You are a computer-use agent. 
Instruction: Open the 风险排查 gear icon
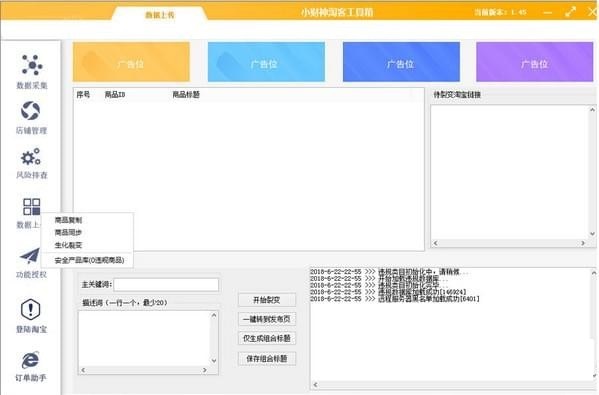coord(31,157)
